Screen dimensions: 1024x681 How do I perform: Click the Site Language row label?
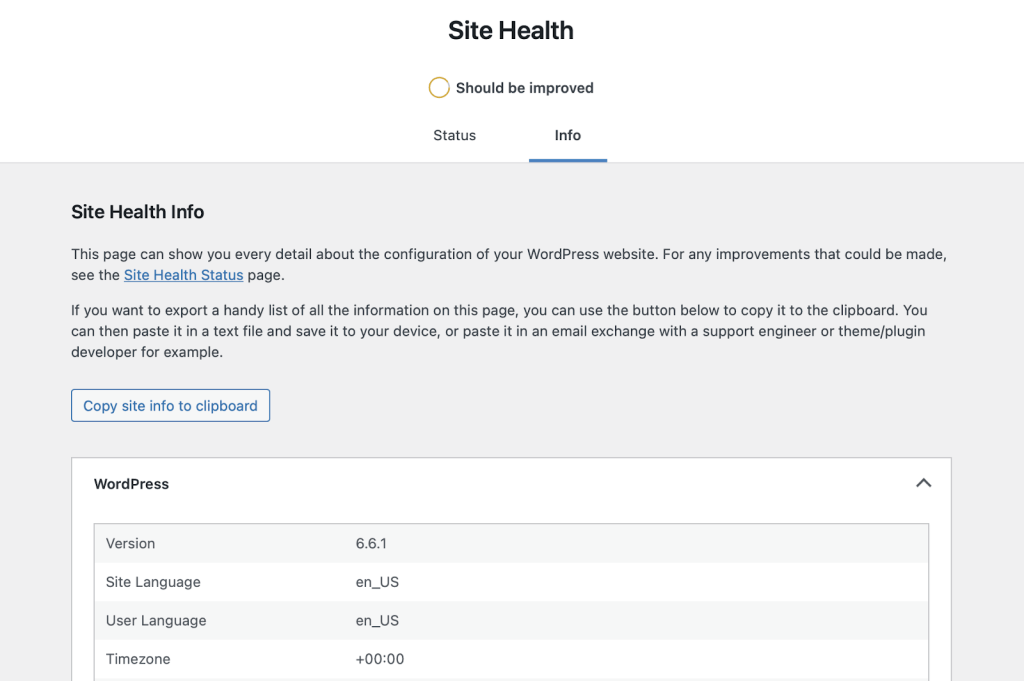153,582
